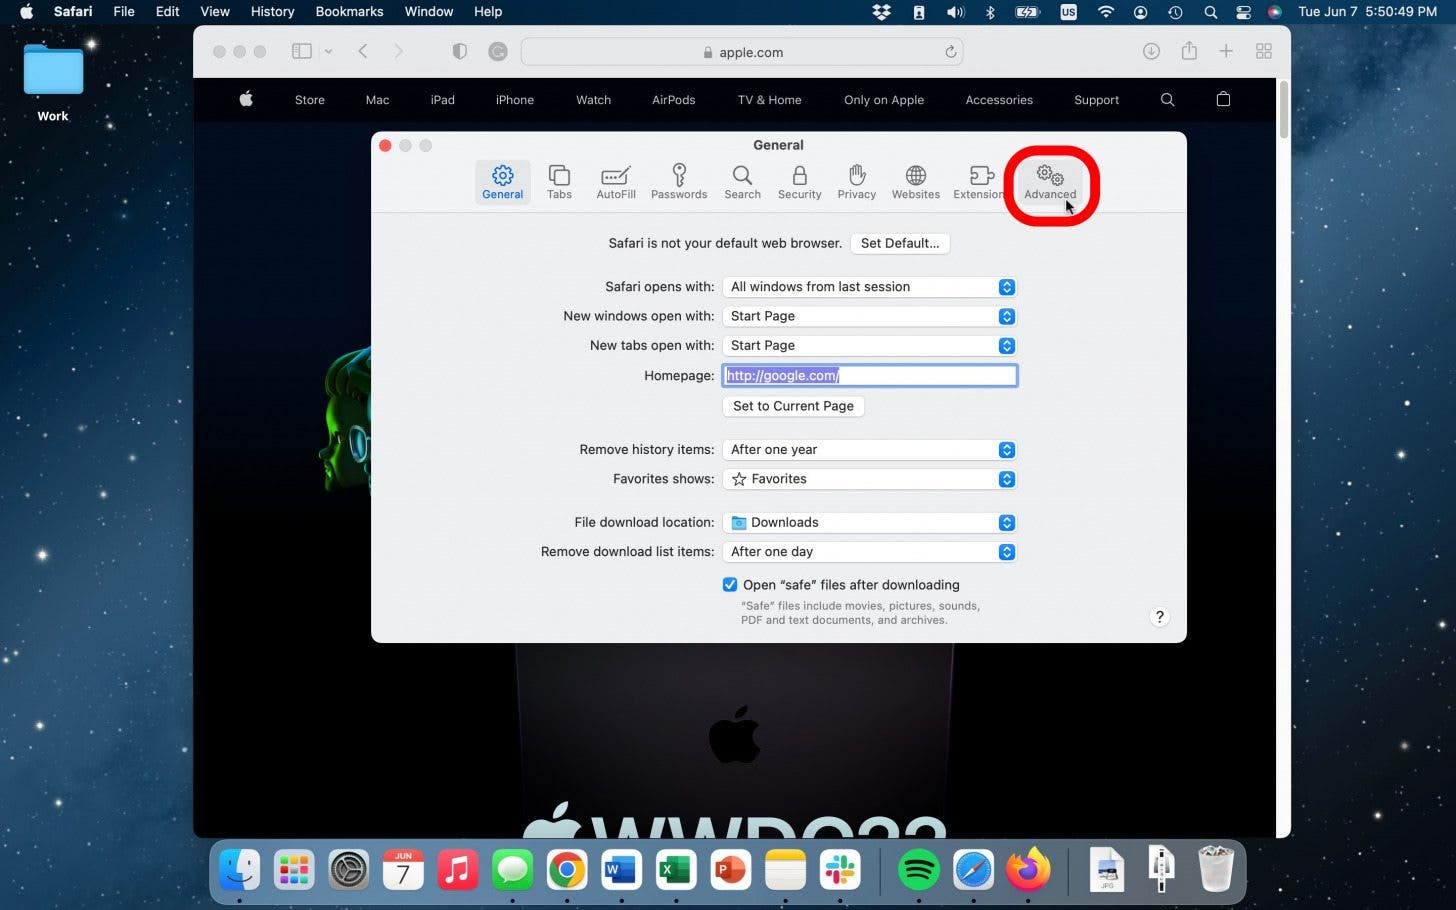Open the Advanced preferences pane
This screenshot has height=910, width=1456.
(x=1049, y=182)
